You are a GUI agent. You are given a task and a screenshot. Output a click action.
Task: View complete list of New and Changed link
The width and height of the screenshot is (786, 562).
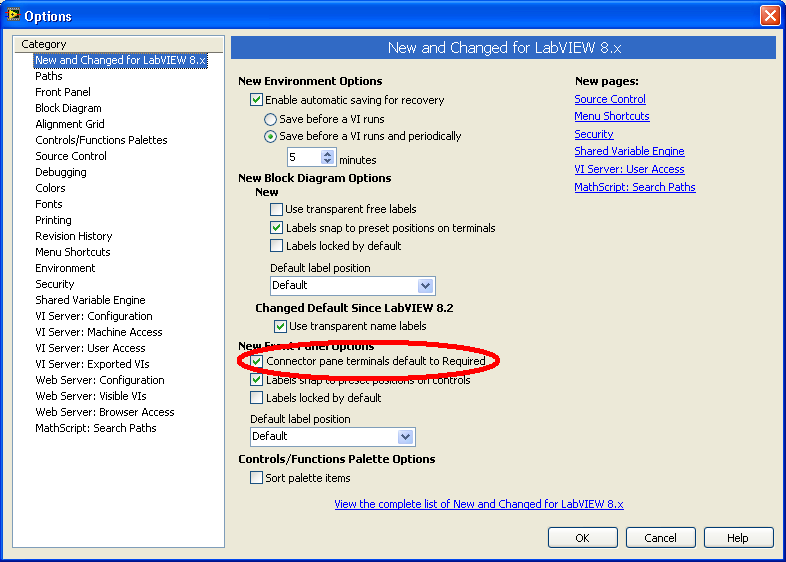point(479,504)
